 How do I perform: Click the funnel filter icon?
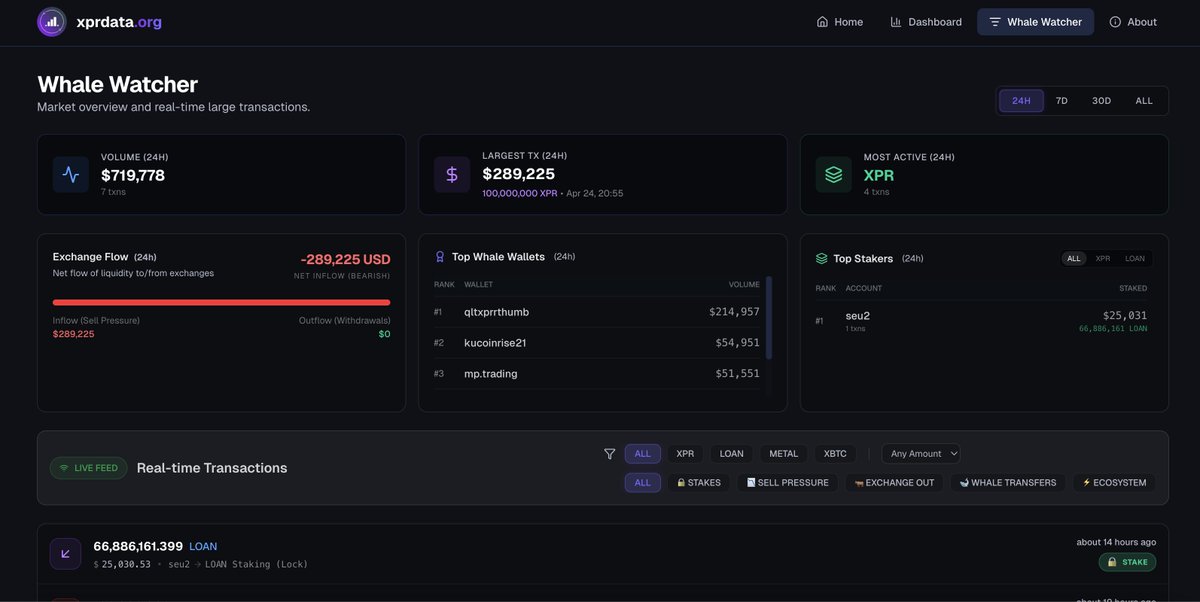click(x=610, y=454)
